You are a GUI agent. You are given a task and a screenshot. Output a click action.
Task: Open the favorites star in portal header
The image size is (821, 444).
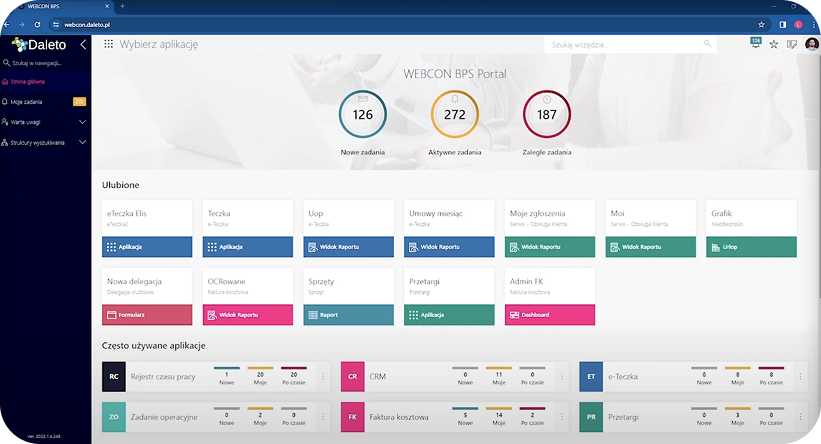coord(773,45)
